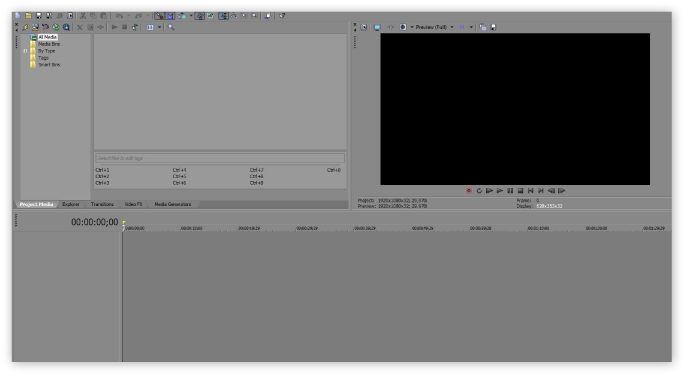Click the Ctrl+1 tag shortcut

[x=103, y=170]
